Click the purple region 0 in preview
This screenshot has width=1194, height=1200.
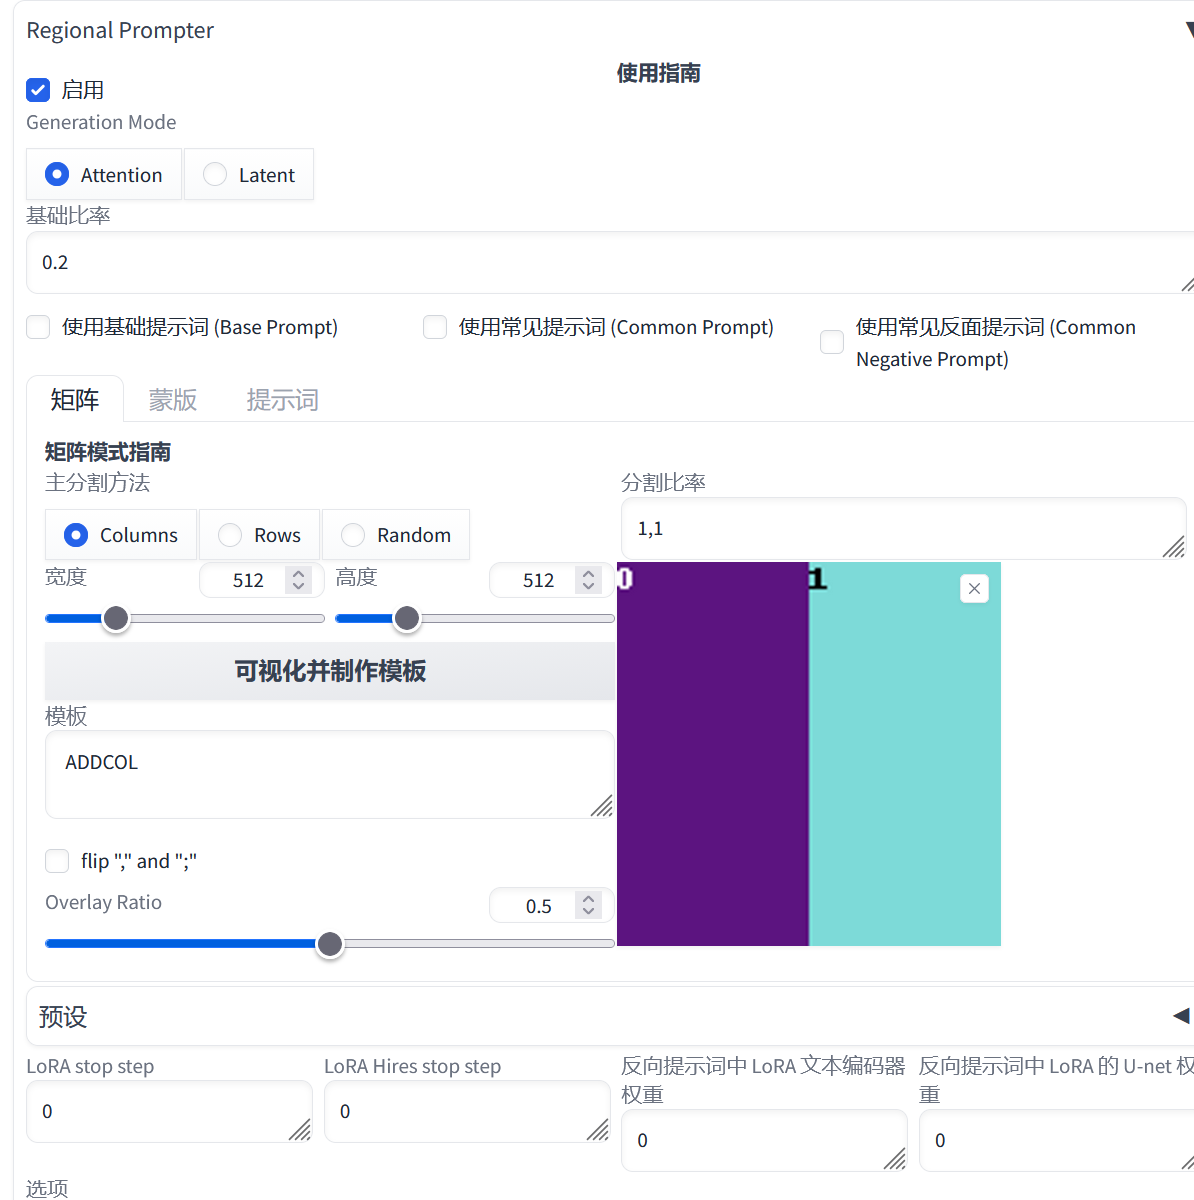[x=712, y=760]
